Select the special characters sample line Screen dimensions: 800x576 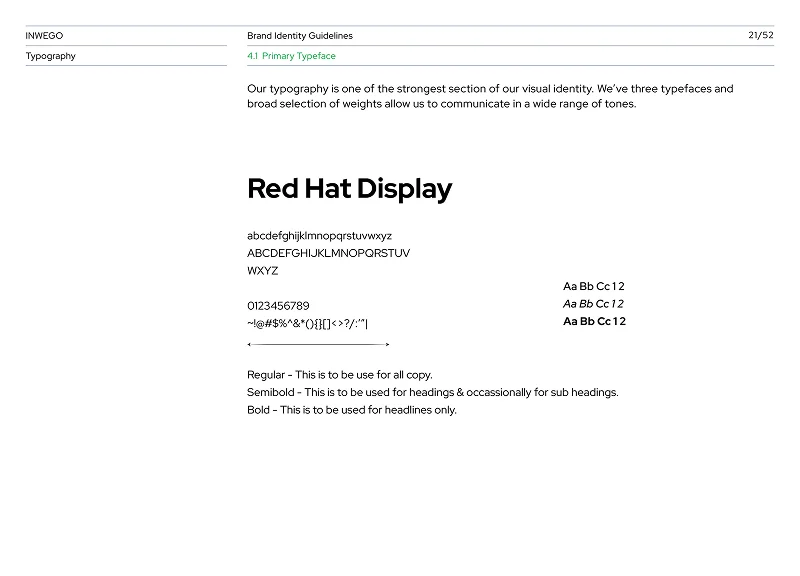pos(308,323)
